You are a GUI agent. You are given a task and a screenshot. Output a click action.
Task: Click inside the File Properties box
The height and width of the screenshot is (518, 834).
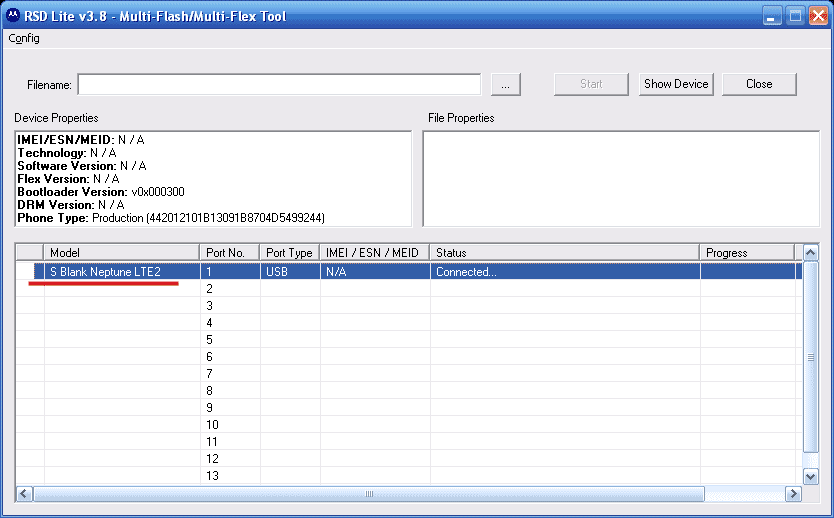click(x=621, y=179)
